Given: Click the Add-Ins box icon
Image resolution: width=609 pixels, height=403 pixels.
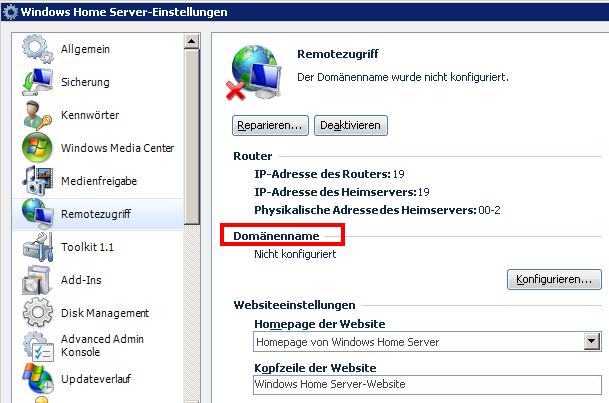Looking at the screenshot, I should 37,280.
